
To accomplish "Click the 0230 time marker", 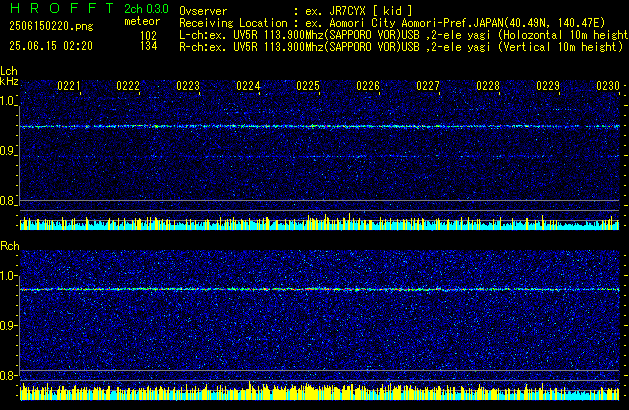I will (608, 86).
